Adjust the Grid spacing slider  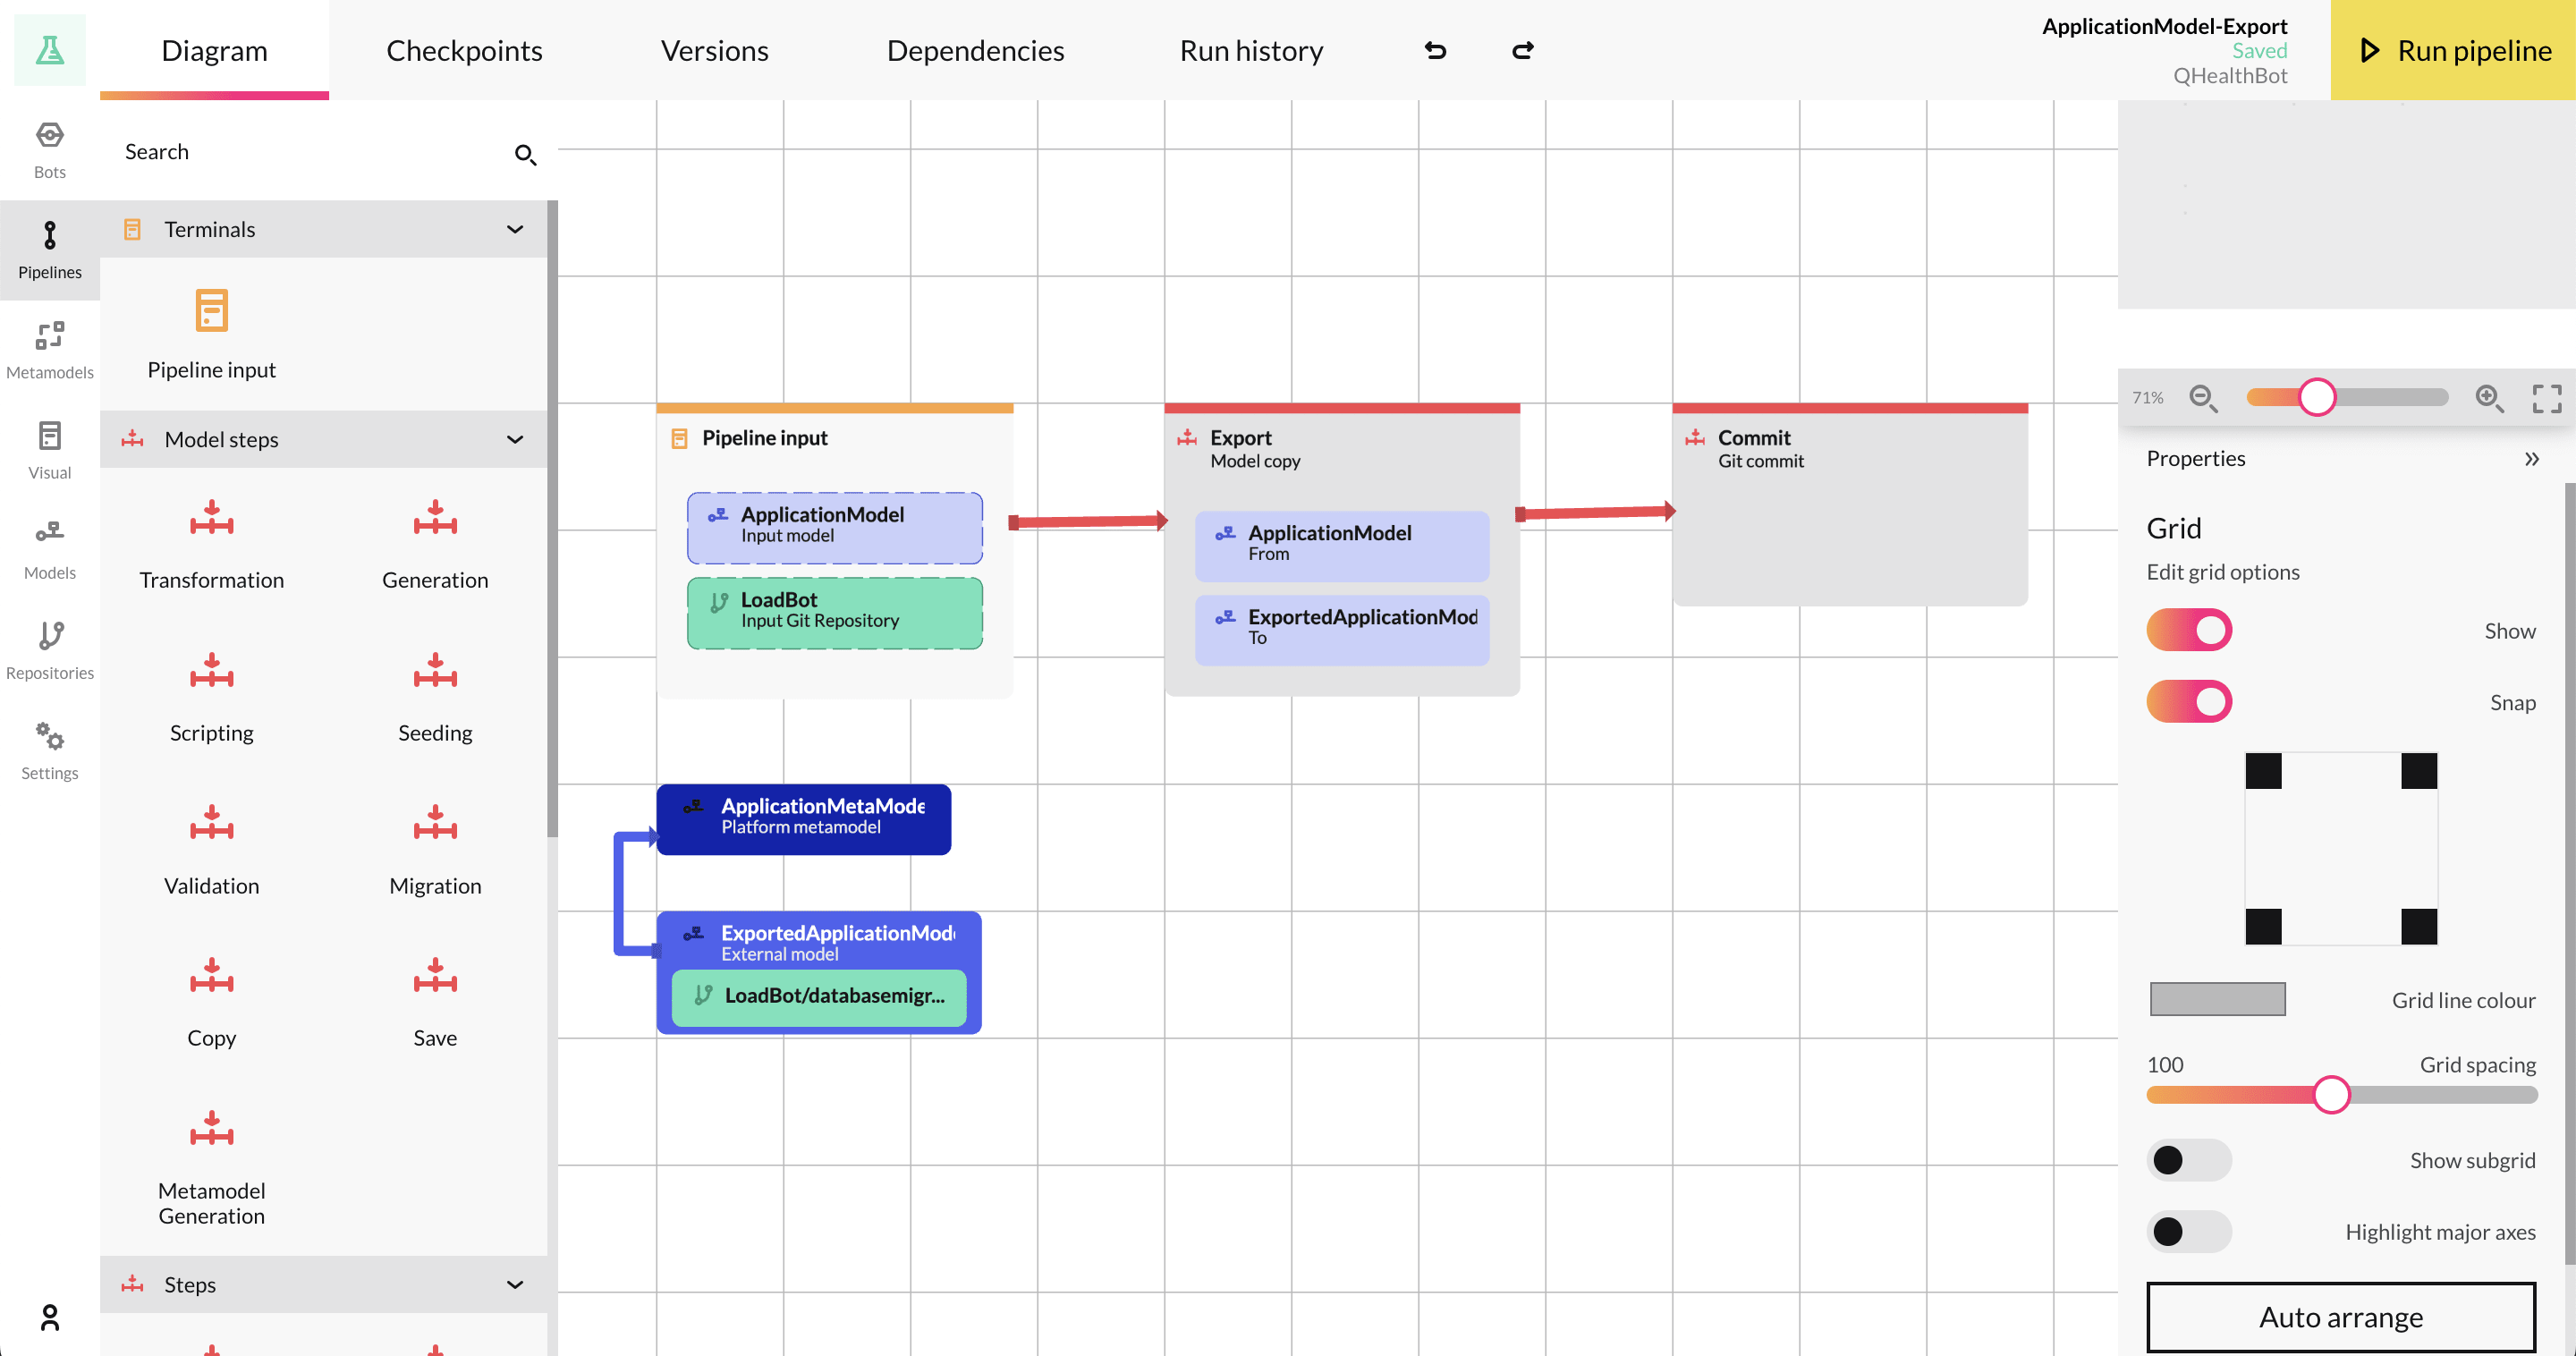pos(2333,1094)
